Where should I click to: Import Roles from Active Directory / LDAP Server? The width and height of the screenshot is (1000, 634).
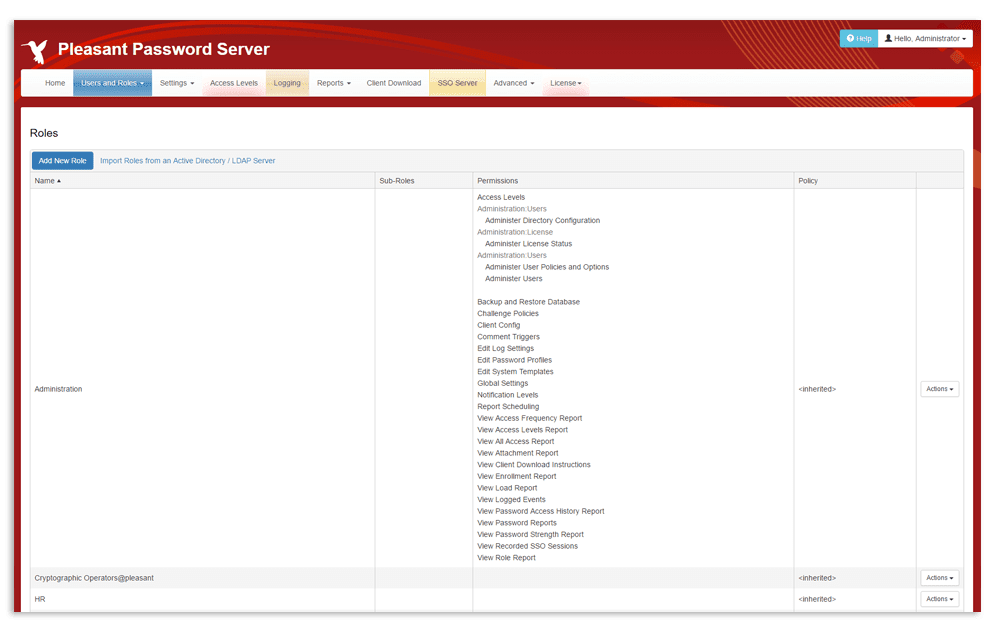click(188, 161)
